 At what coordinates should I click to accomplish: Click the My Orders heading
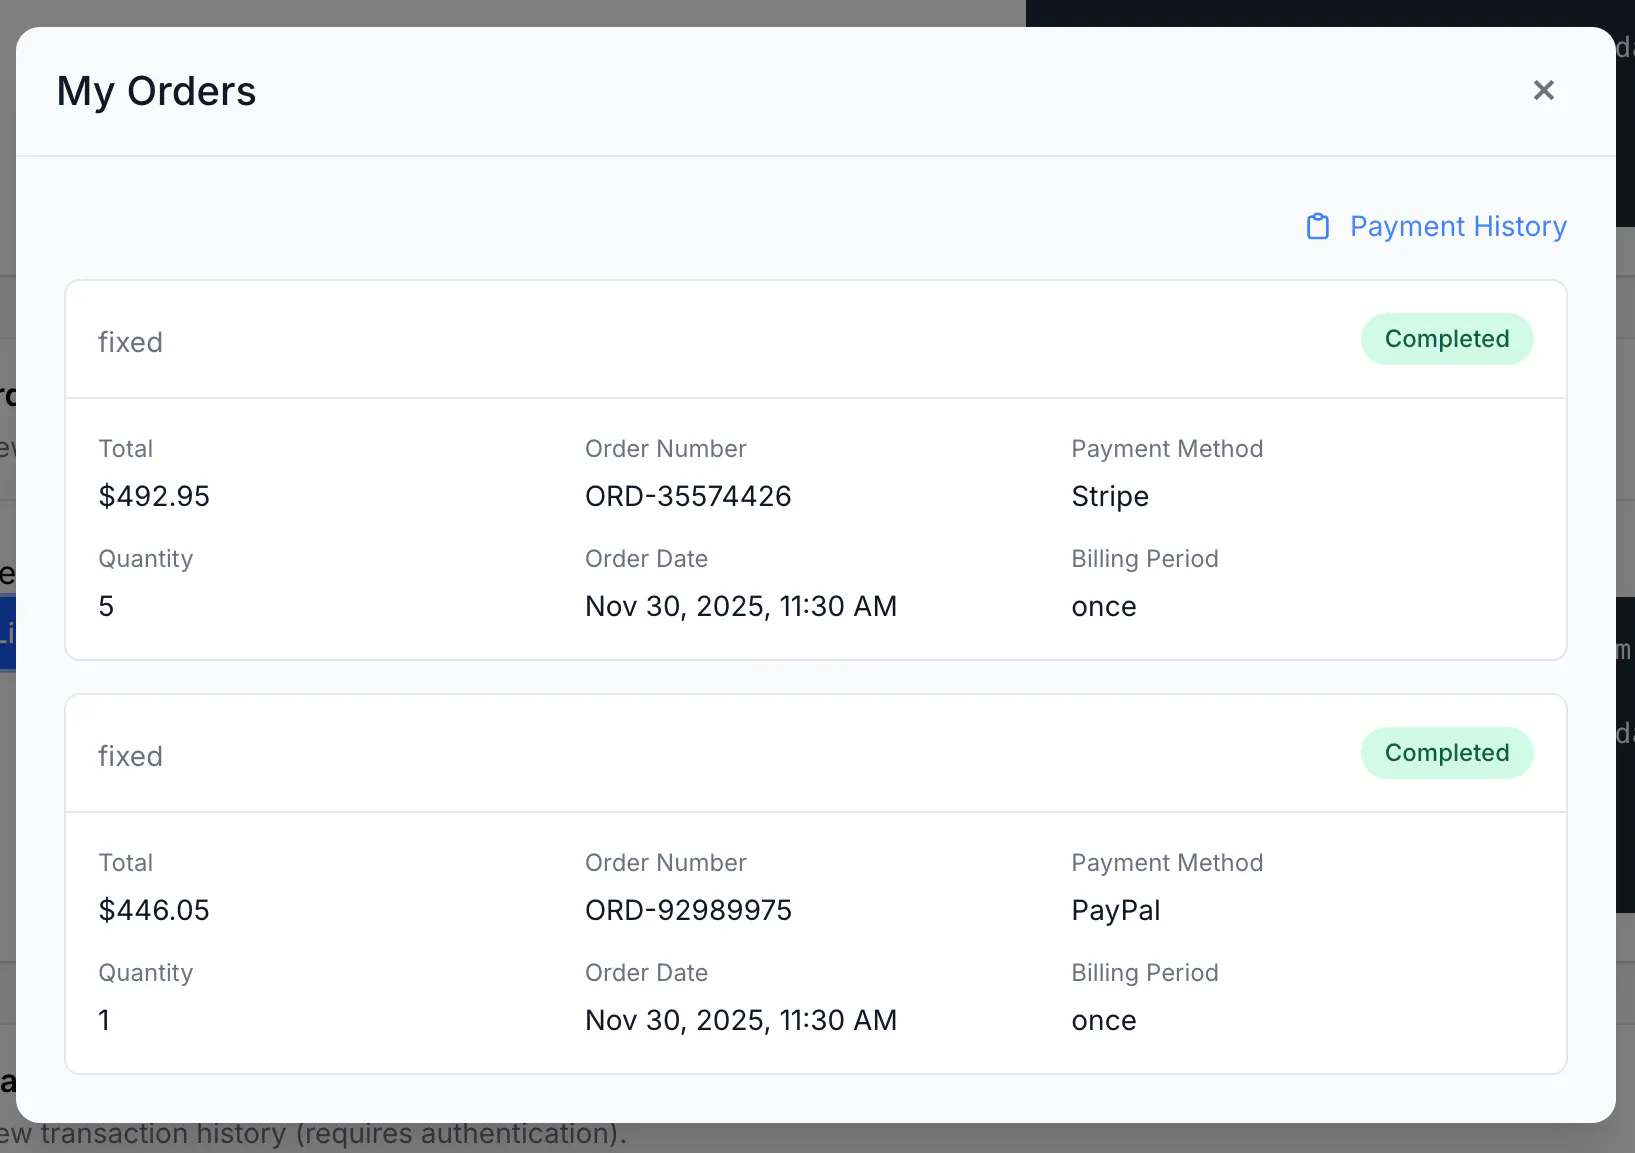tap(157, 91)
